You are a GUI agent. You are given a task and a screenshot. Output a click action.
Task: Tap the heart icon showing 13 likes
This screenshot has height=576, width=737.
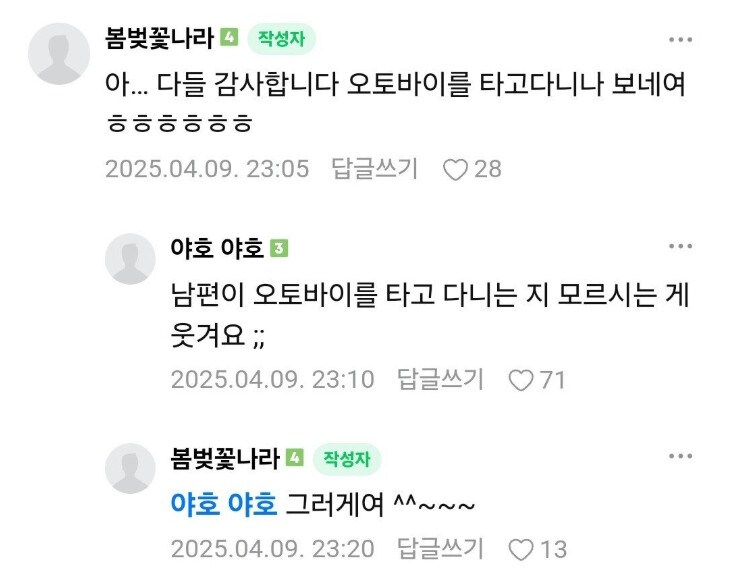pyautogui.click(x=521, y=549)
